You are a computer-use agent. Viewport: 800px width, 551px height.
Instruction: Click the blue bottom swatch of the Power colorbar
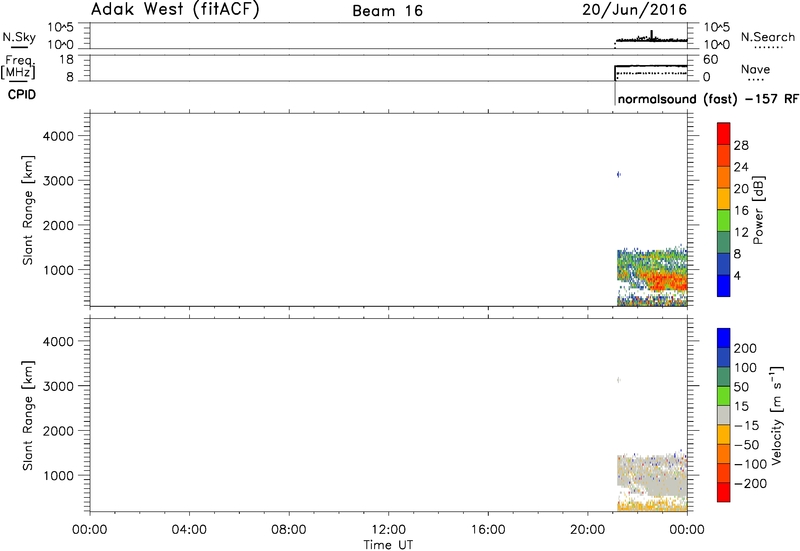point(723,285)
